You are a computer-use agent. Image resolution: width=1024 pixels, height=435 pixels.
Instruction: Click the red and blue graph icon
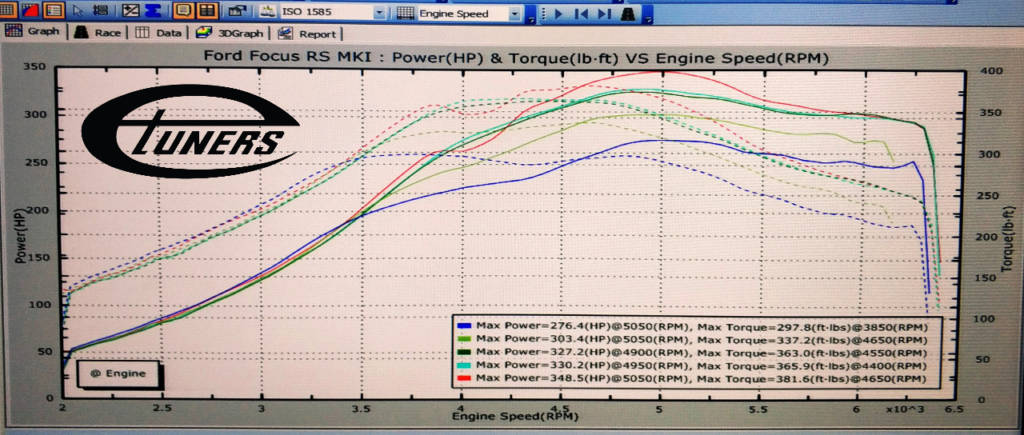(28, 12)
